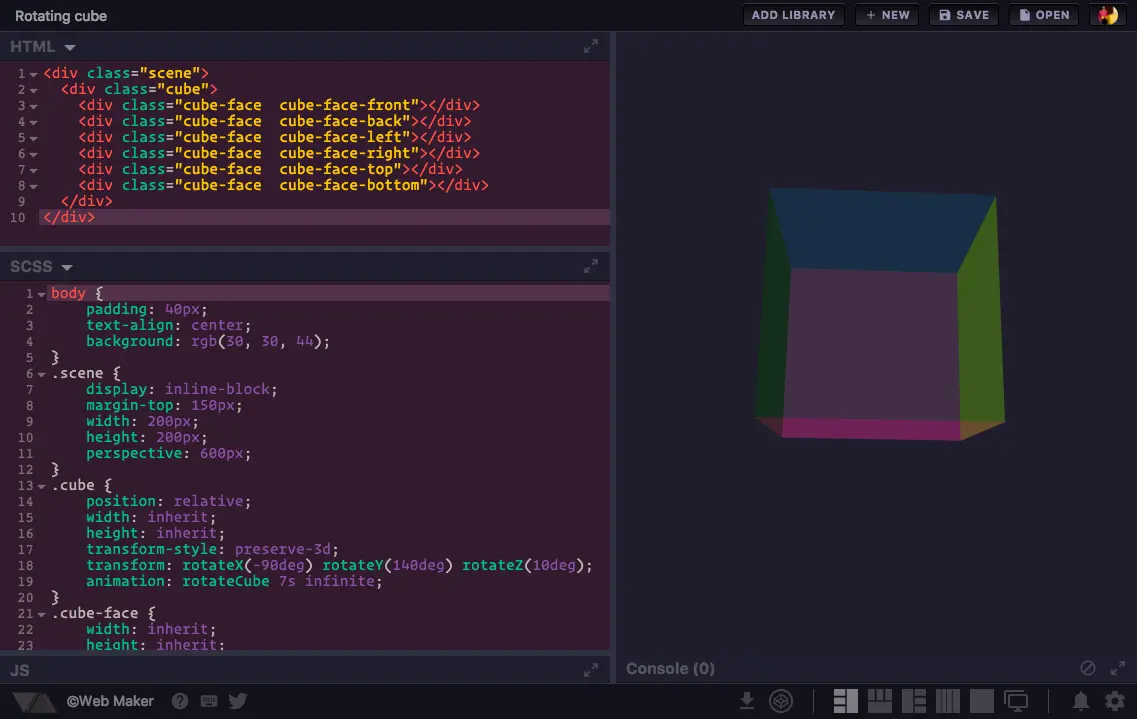This screenshot has width=1137, height=719.
Task: Show keyboard shortcuts icon
Action: tap(209, 701)
